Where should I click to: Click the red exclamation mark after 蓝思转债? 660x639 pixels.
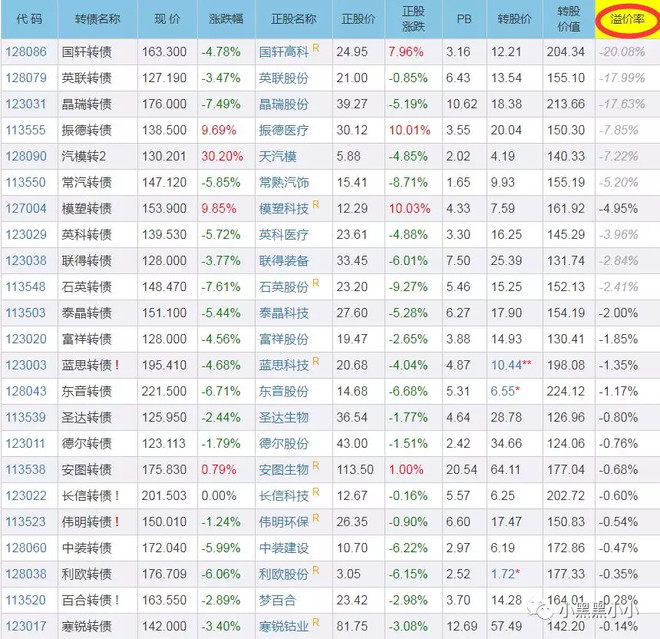tap(117, 365)
